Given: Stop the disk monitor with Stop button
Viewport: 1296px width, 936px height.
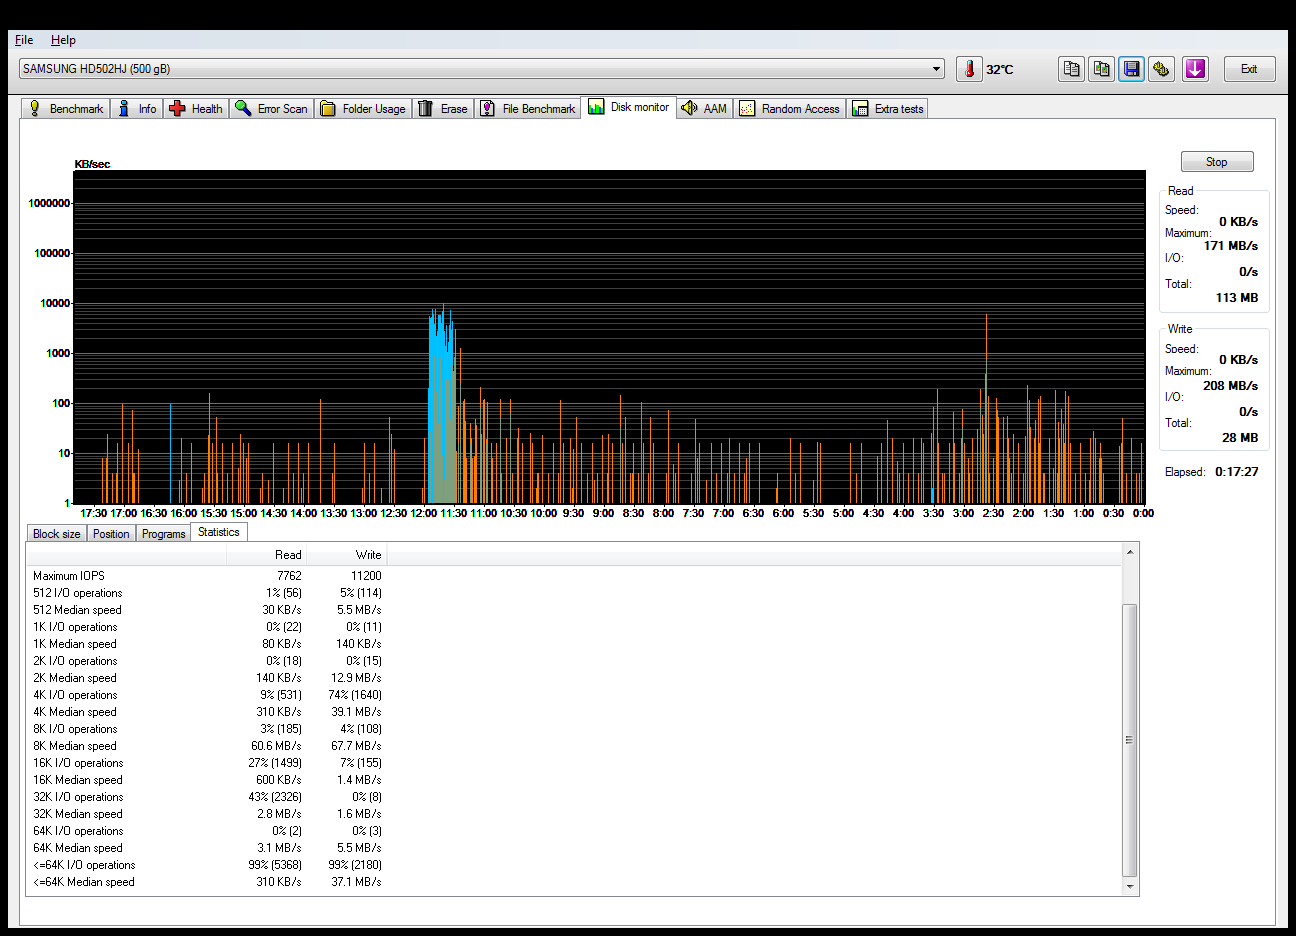Looking at the screenshot, I should tap(1216, 162).
